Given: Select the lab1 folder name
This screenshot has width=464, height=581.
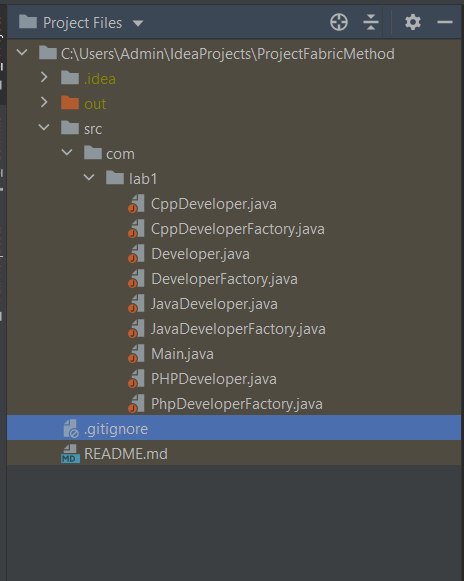Looking at the screenshot, I should click(143, 179).
